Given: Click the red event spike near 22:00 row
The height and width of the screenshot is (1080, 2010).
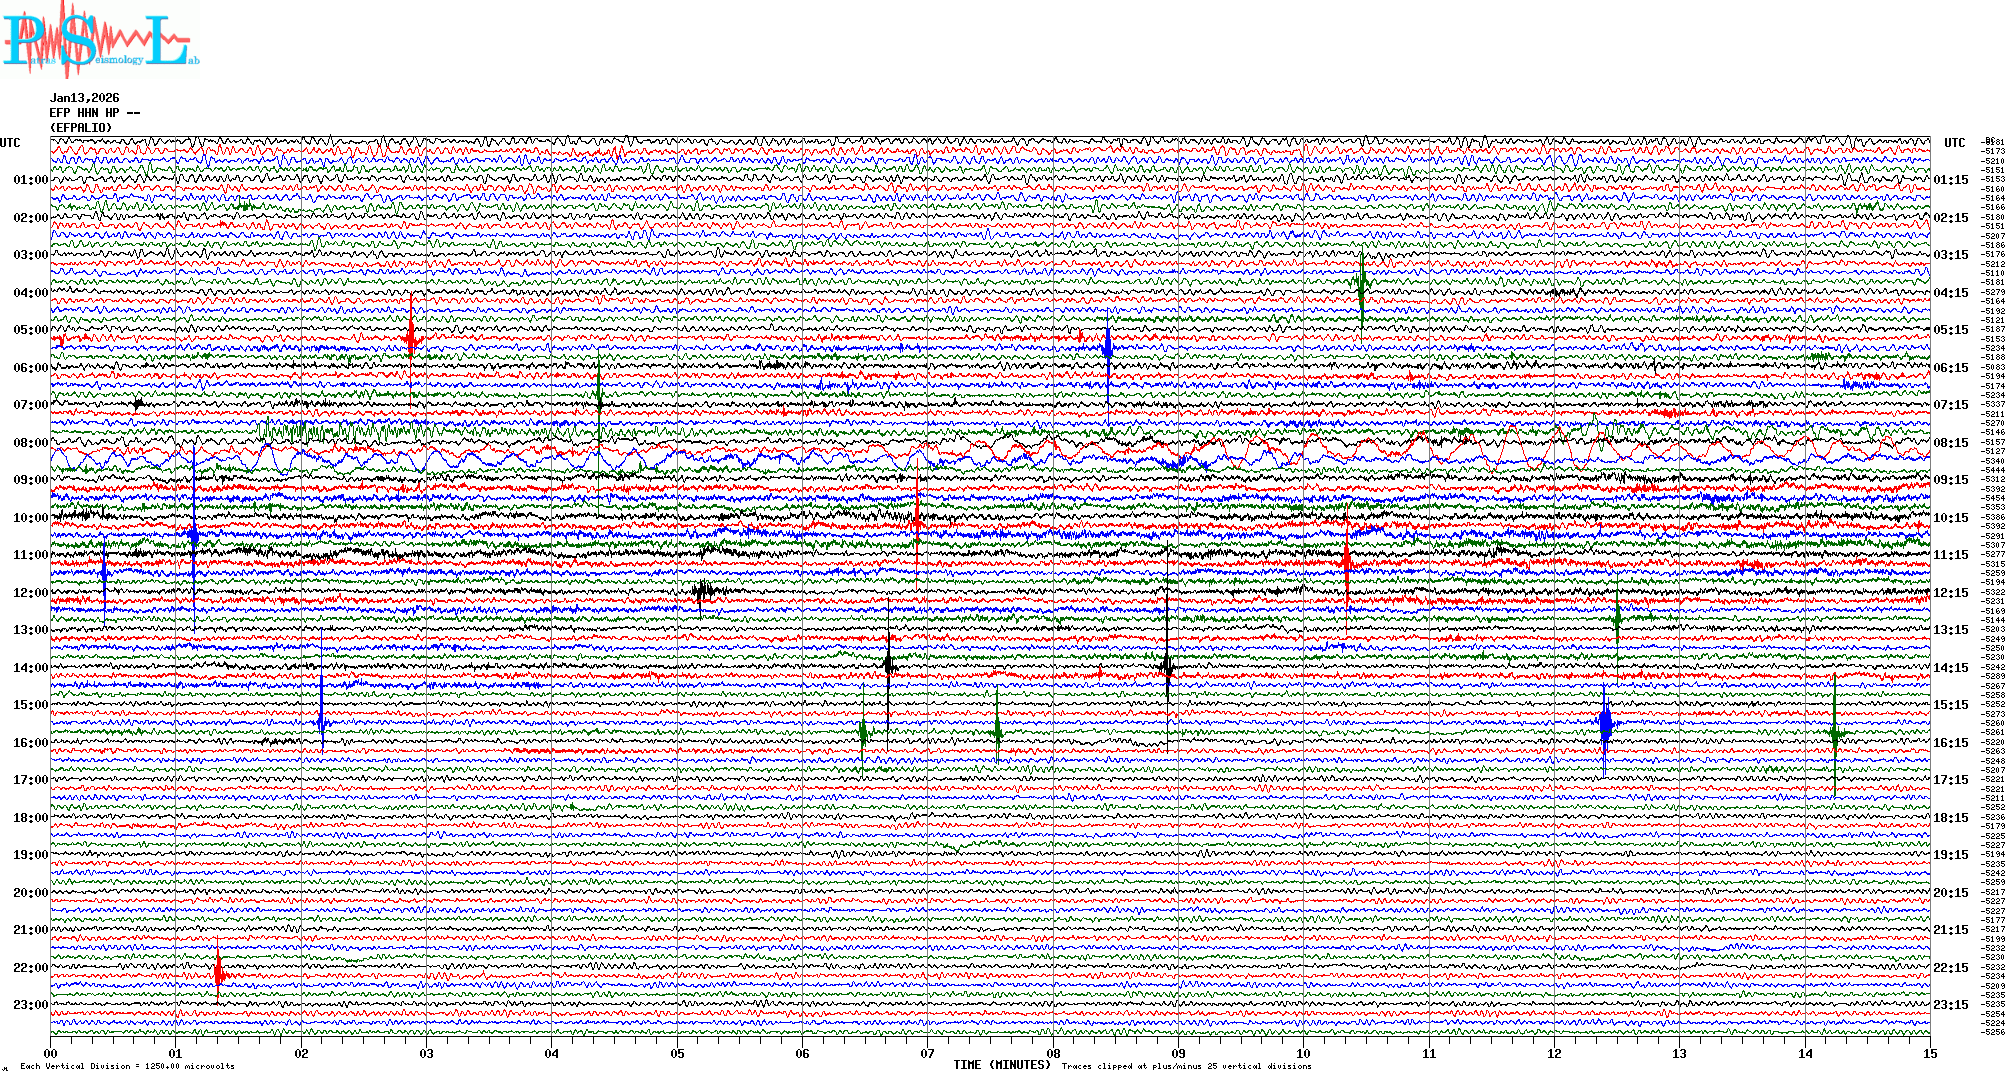Looking at the screenshot, I should coord(219,973).
